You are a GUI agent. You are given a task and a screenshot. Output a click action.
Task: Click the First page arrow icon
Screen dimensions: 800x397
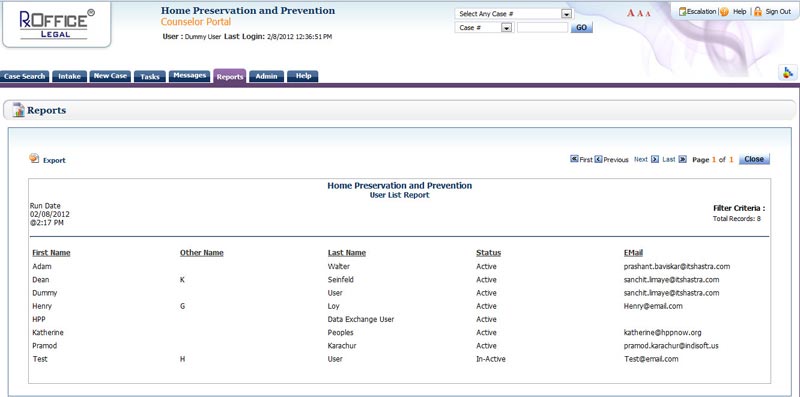(x=574, y=159)
